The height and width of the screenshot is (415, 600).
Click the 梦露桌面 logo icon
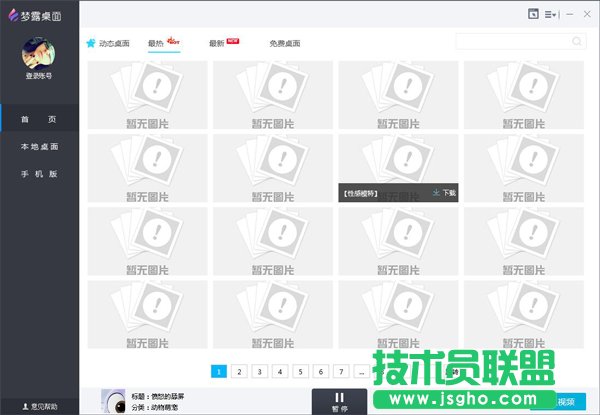(x=13, y=14)
